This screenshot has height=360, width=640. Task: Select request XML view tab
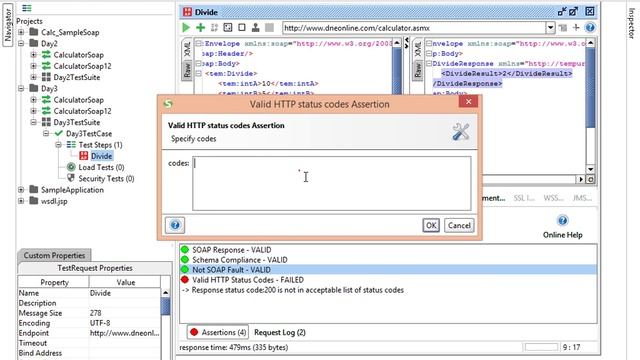187,50
